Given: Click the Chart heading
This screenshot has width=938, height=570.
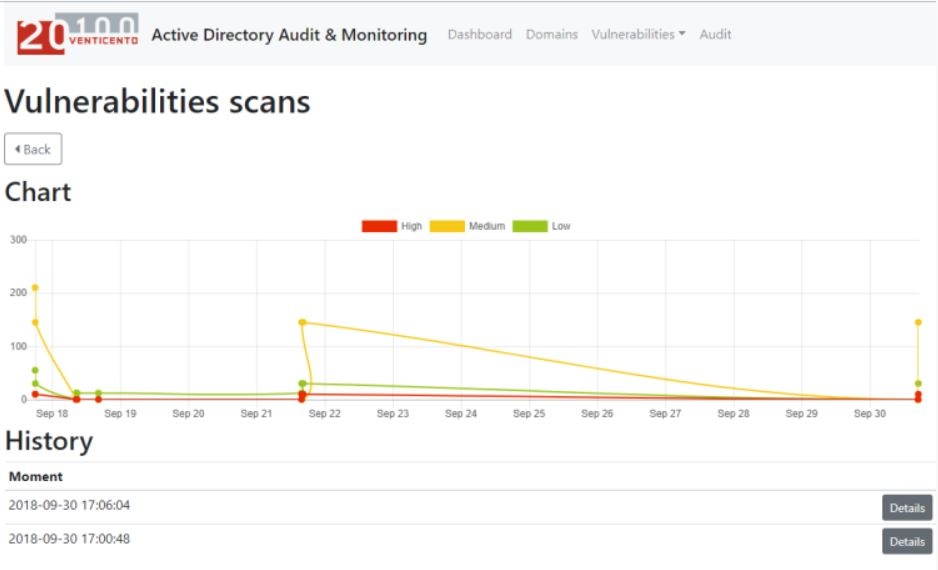Looking at the screenshot, I should coord(38,192).
